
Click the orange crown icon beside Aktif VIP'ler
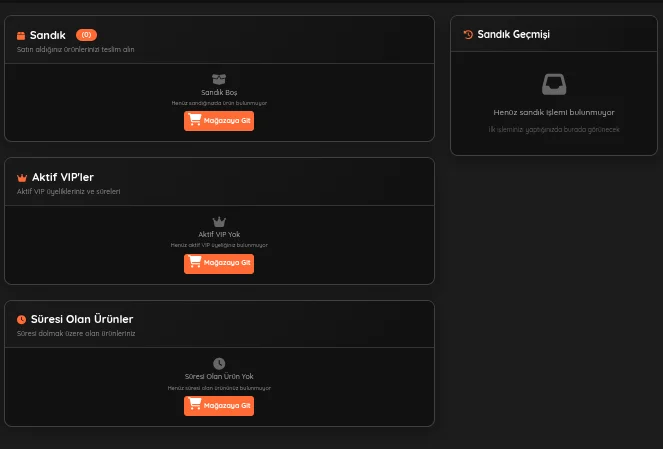pyautogui.click(x=22, y=178)
